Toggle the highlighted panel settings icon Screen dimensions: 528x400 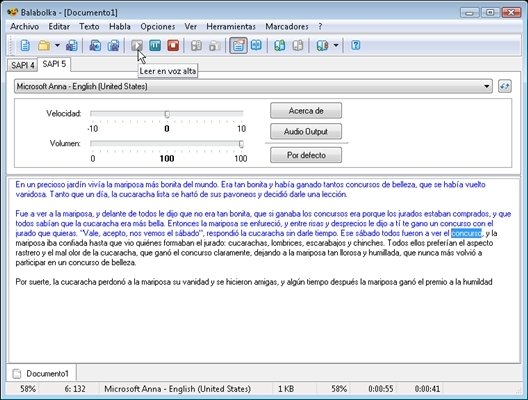(x=238, y=45)
